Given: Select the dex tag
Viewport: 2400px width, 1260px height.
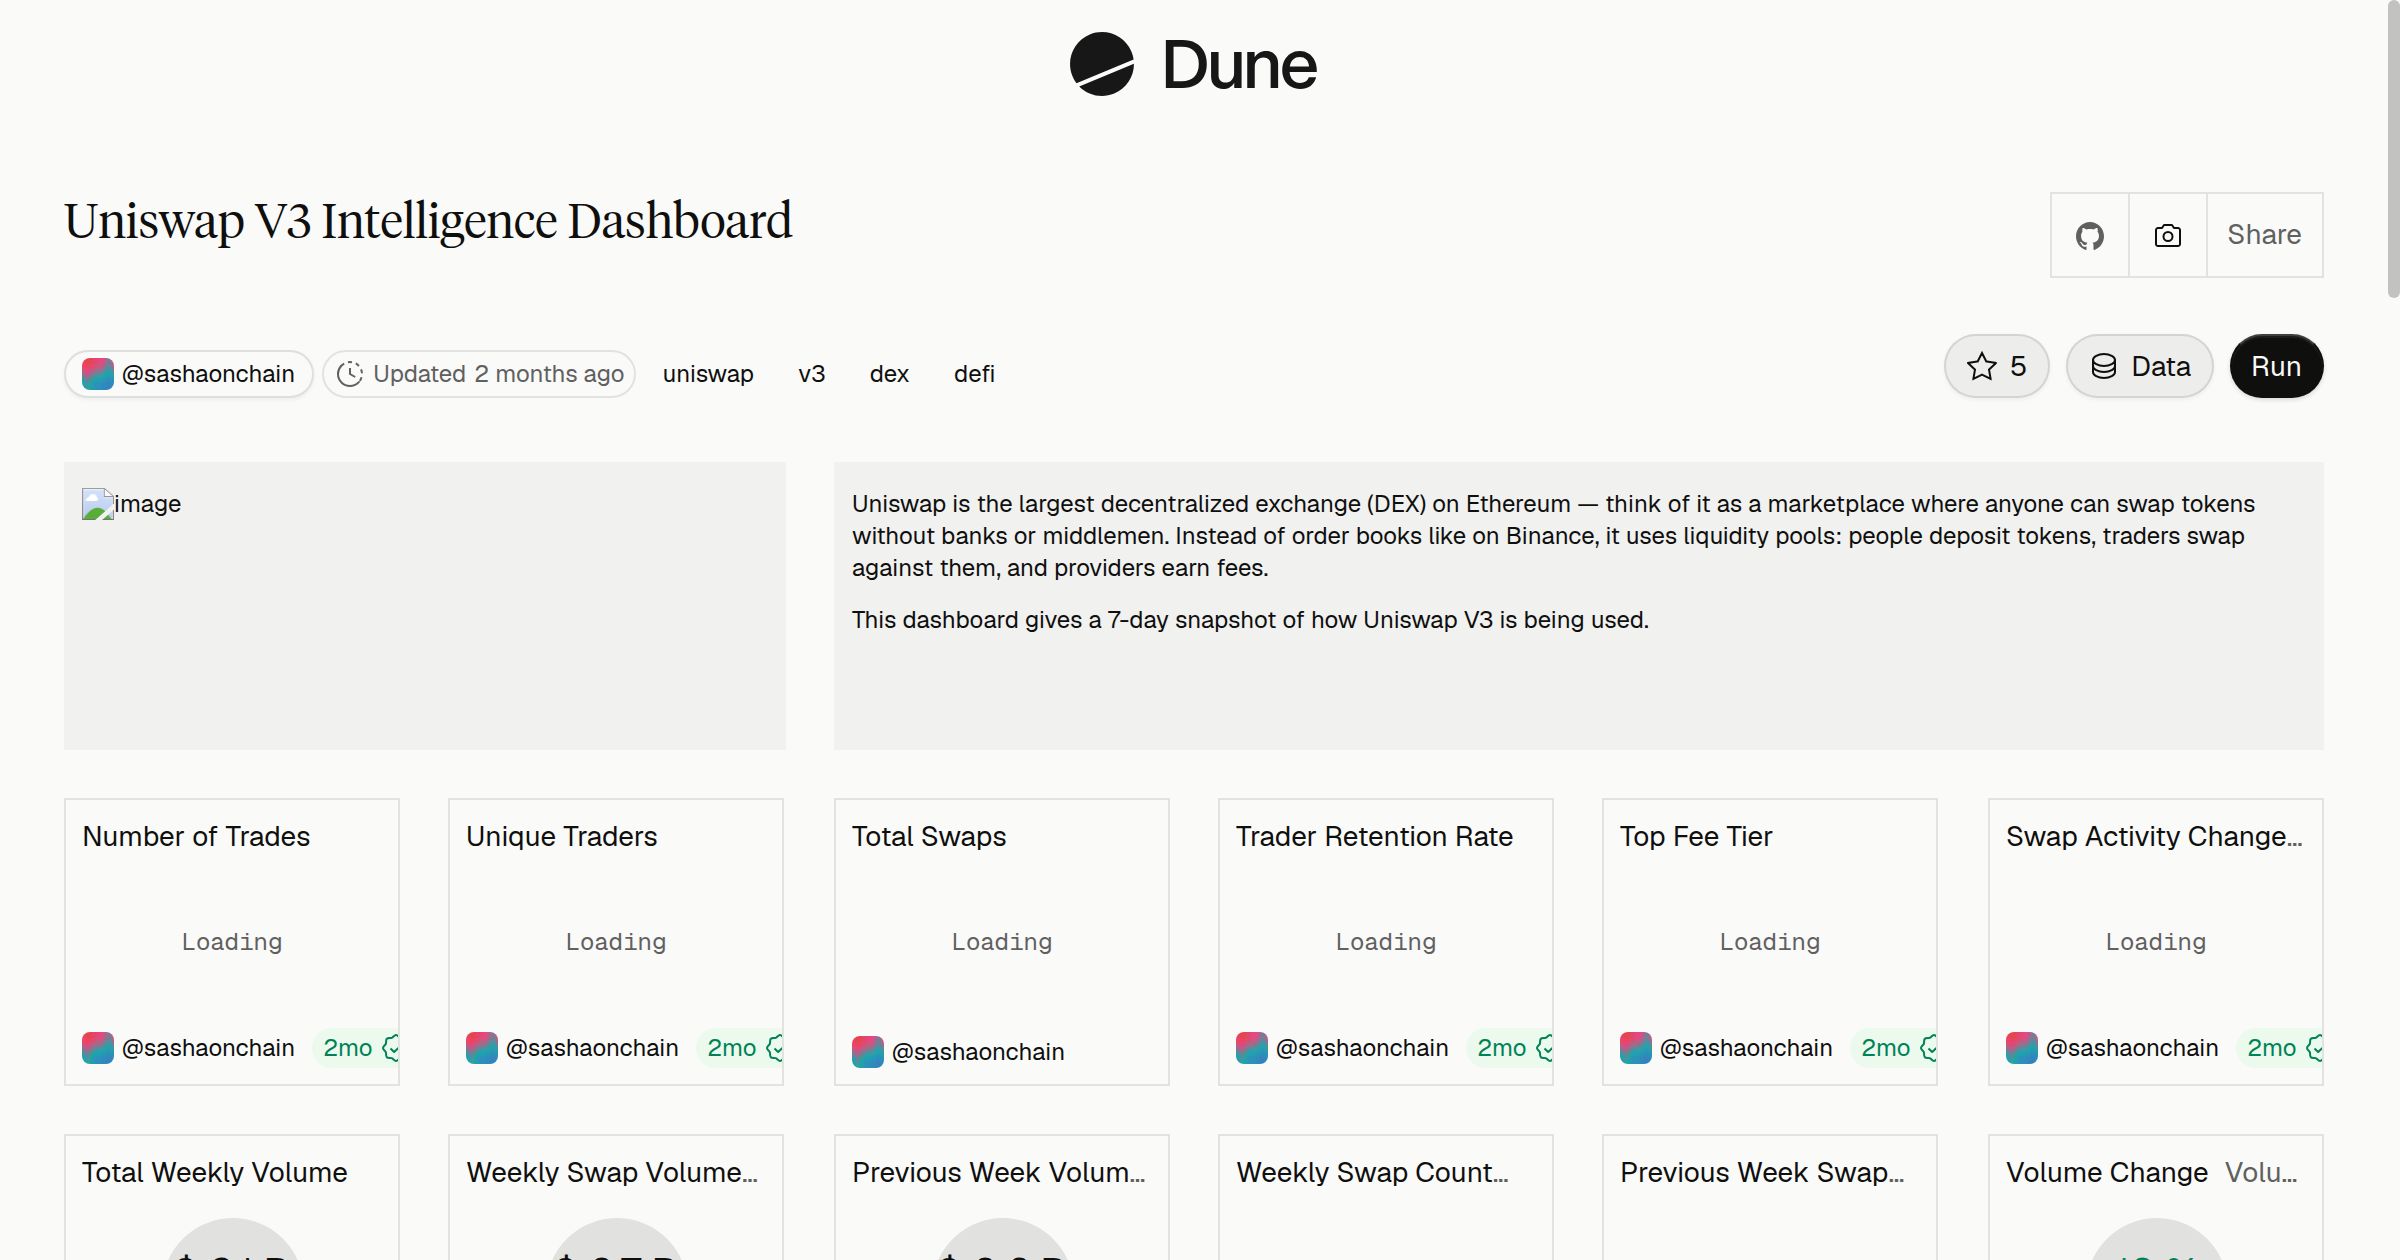Looking at the screenshot, I should coord(889,374).
